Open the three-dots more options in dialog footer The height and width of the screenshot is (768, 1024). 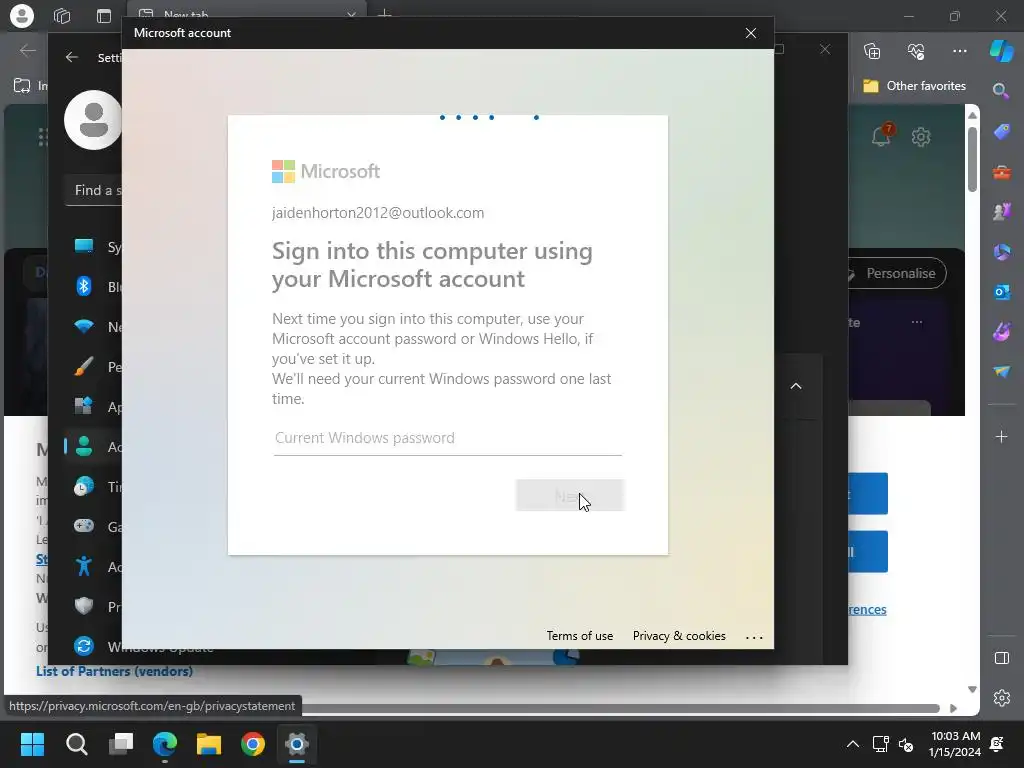click(754, 637)
